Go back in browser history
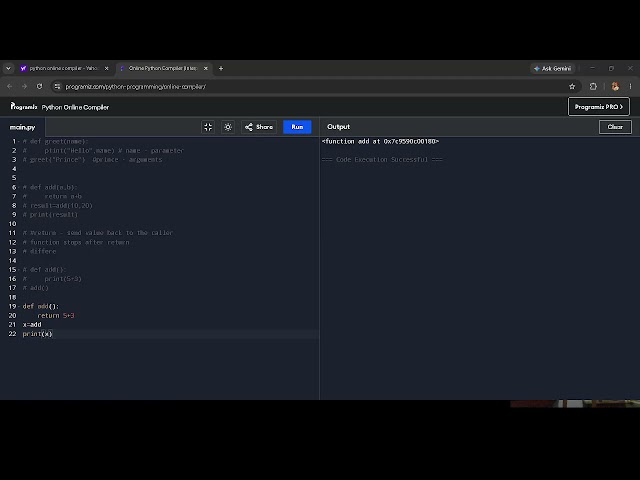Screen dimensions: 640x480 [9, 87]
